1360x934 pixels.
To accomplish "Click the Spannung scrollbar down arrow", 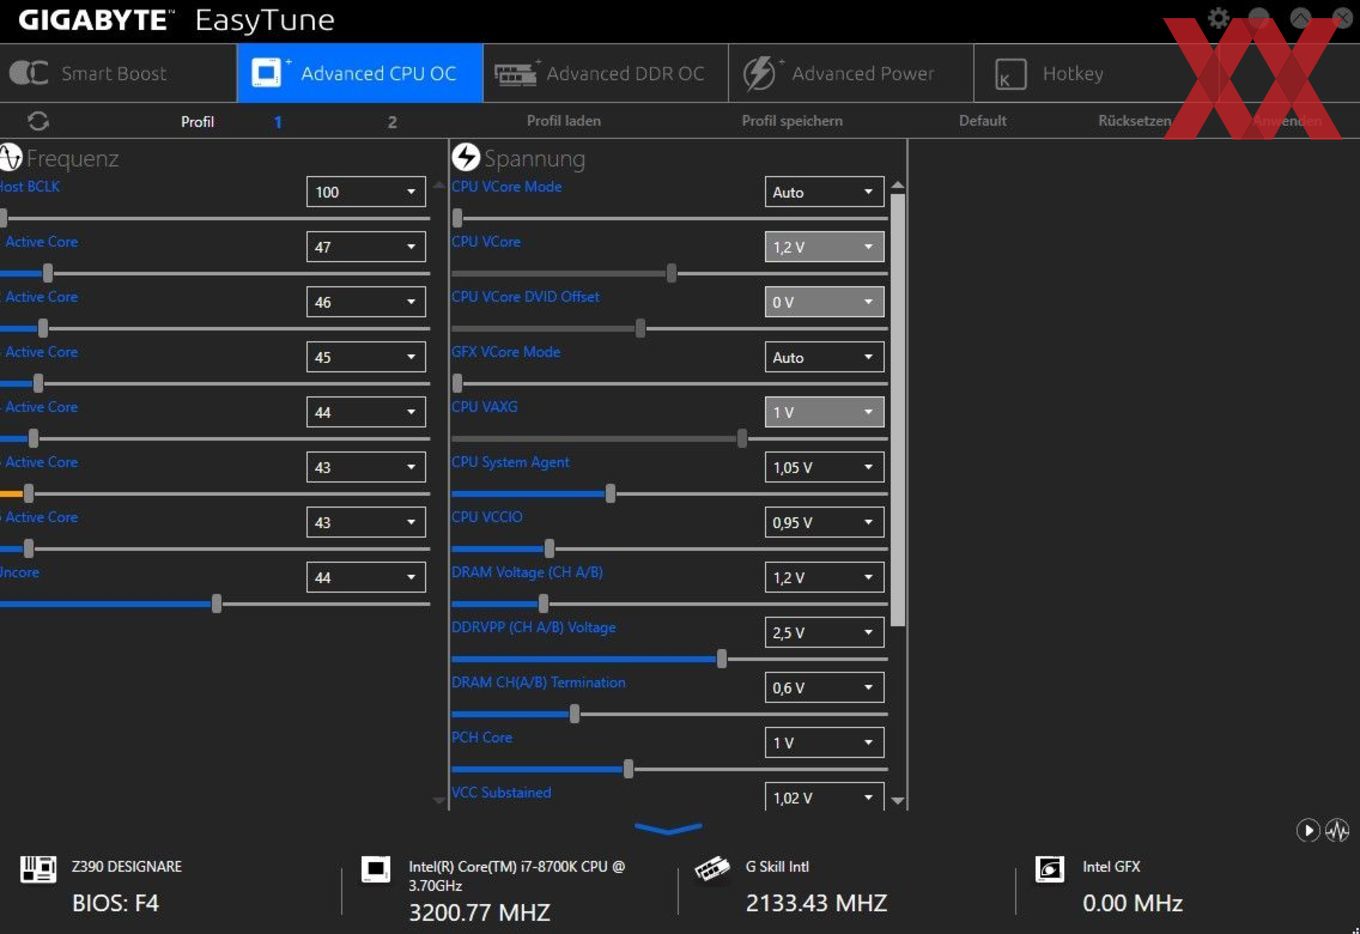I will 898,800.
